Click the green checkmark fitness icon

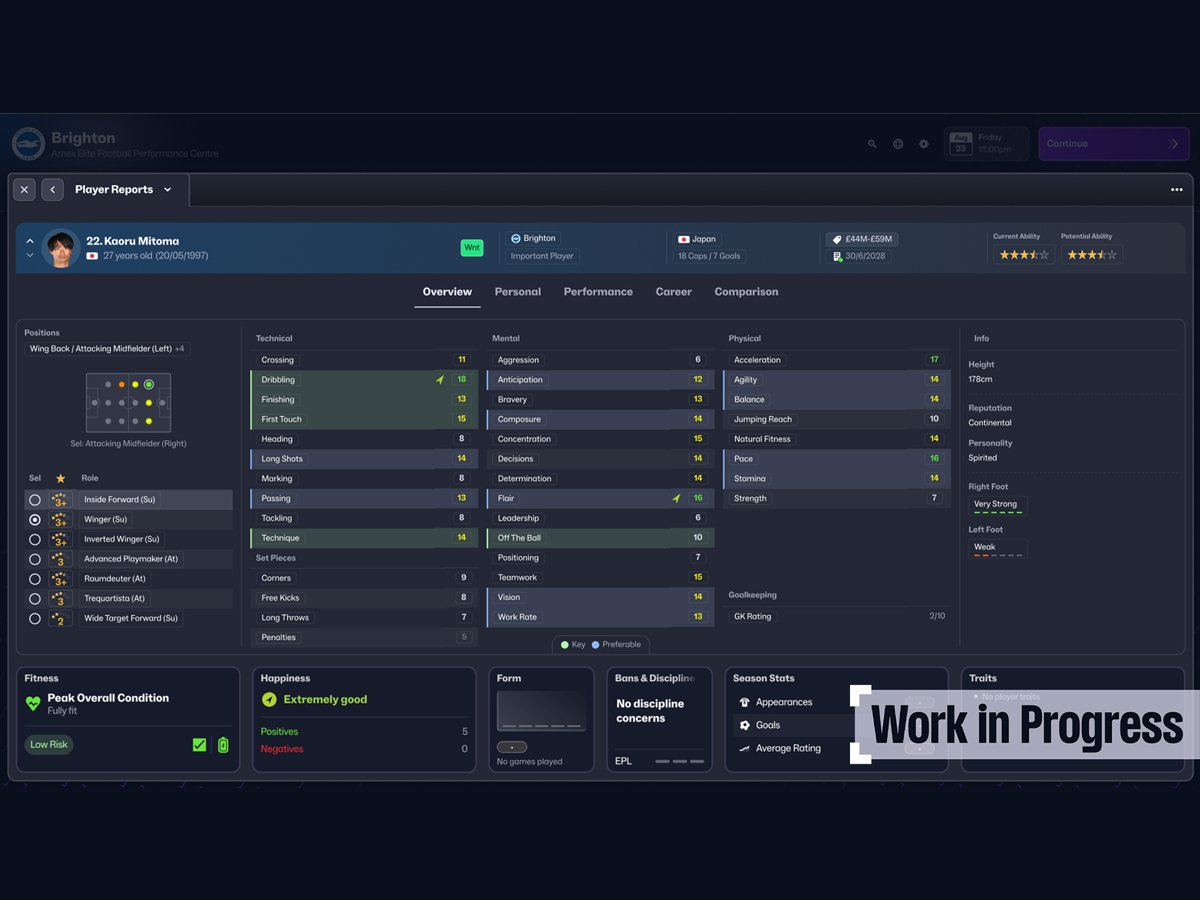tap(200, 745)
